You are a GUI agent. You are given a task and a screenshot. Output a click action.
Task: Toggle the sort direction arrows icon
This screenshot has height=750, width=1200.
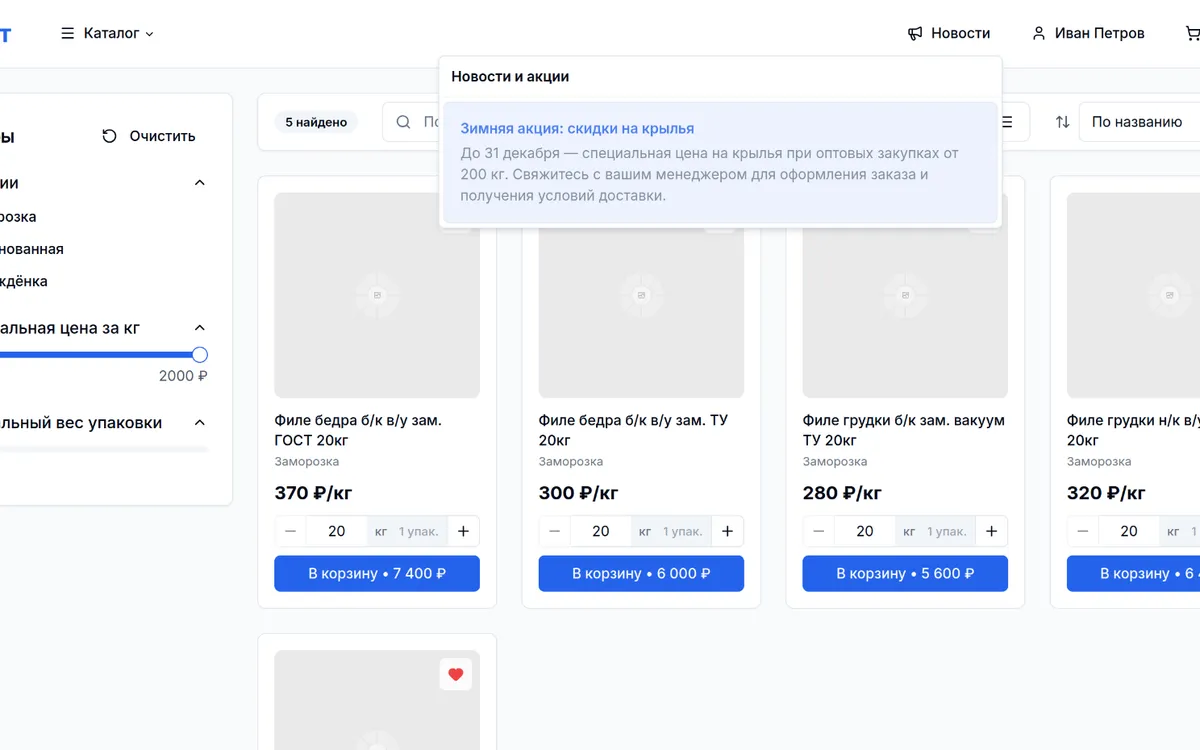point(1062,122)
